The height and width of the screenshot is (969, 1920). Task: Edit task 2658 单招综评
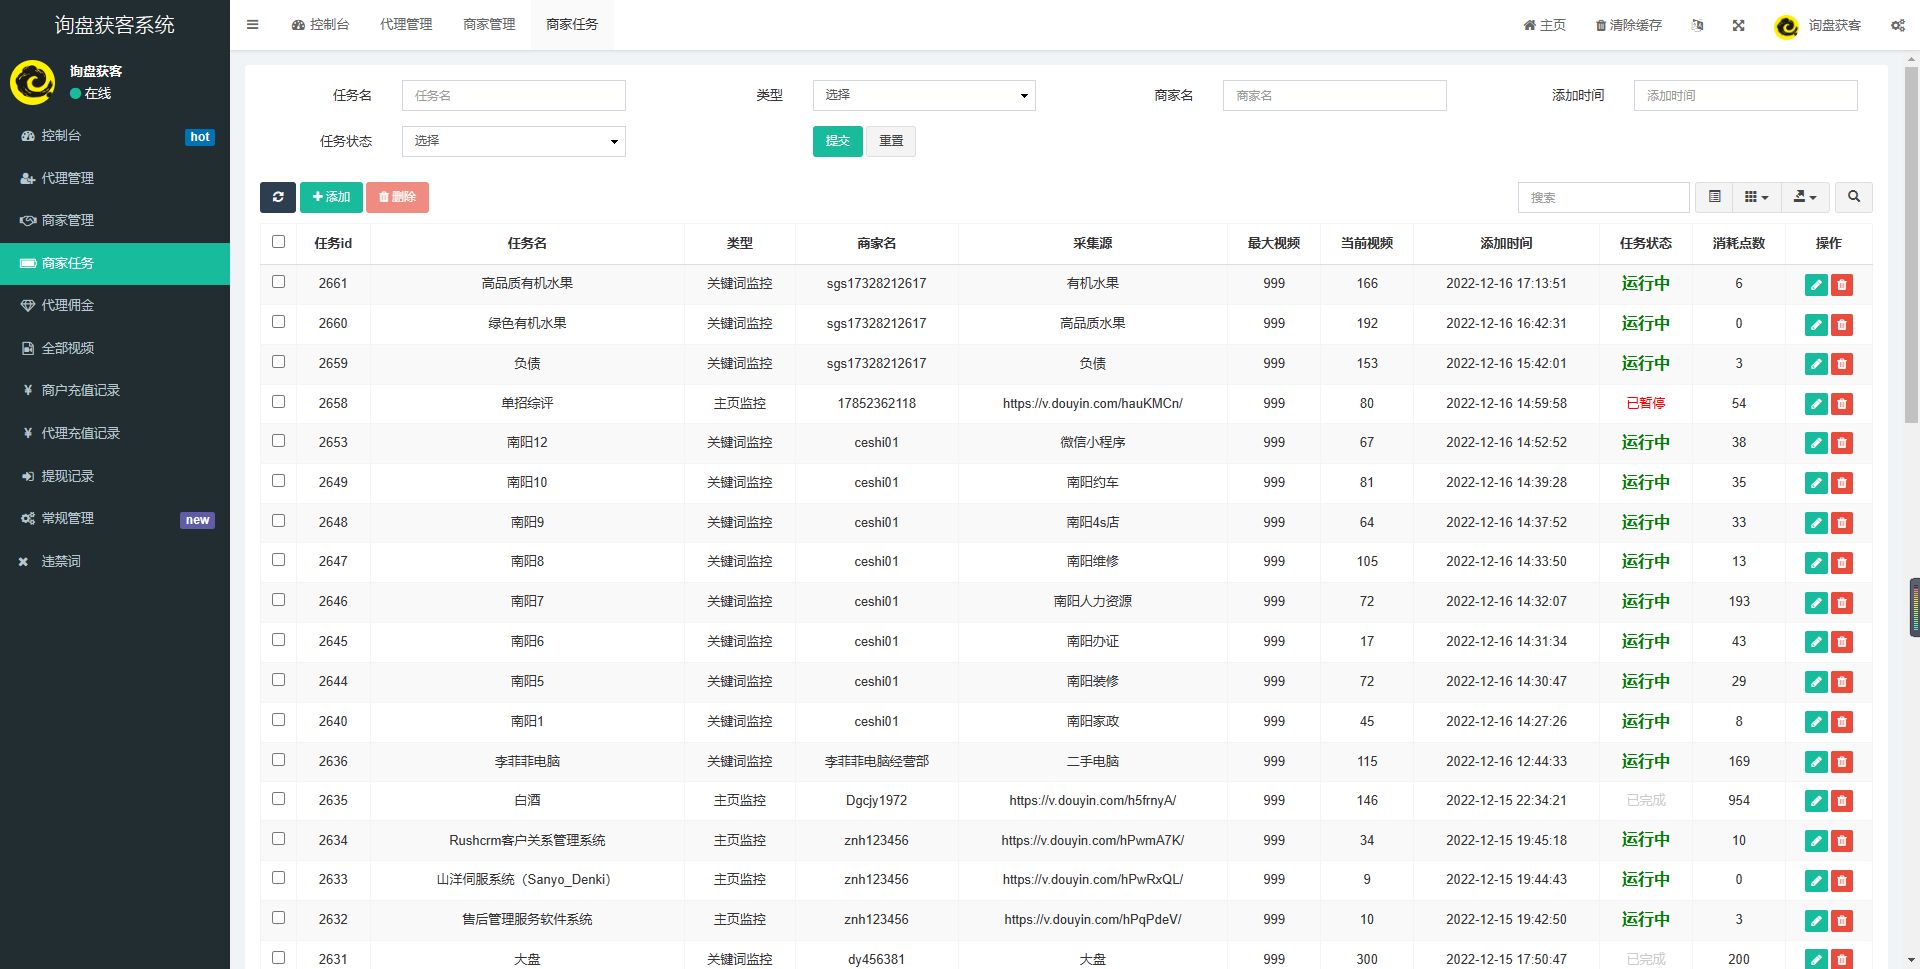pyautogui.click(x=1816, y=404)
